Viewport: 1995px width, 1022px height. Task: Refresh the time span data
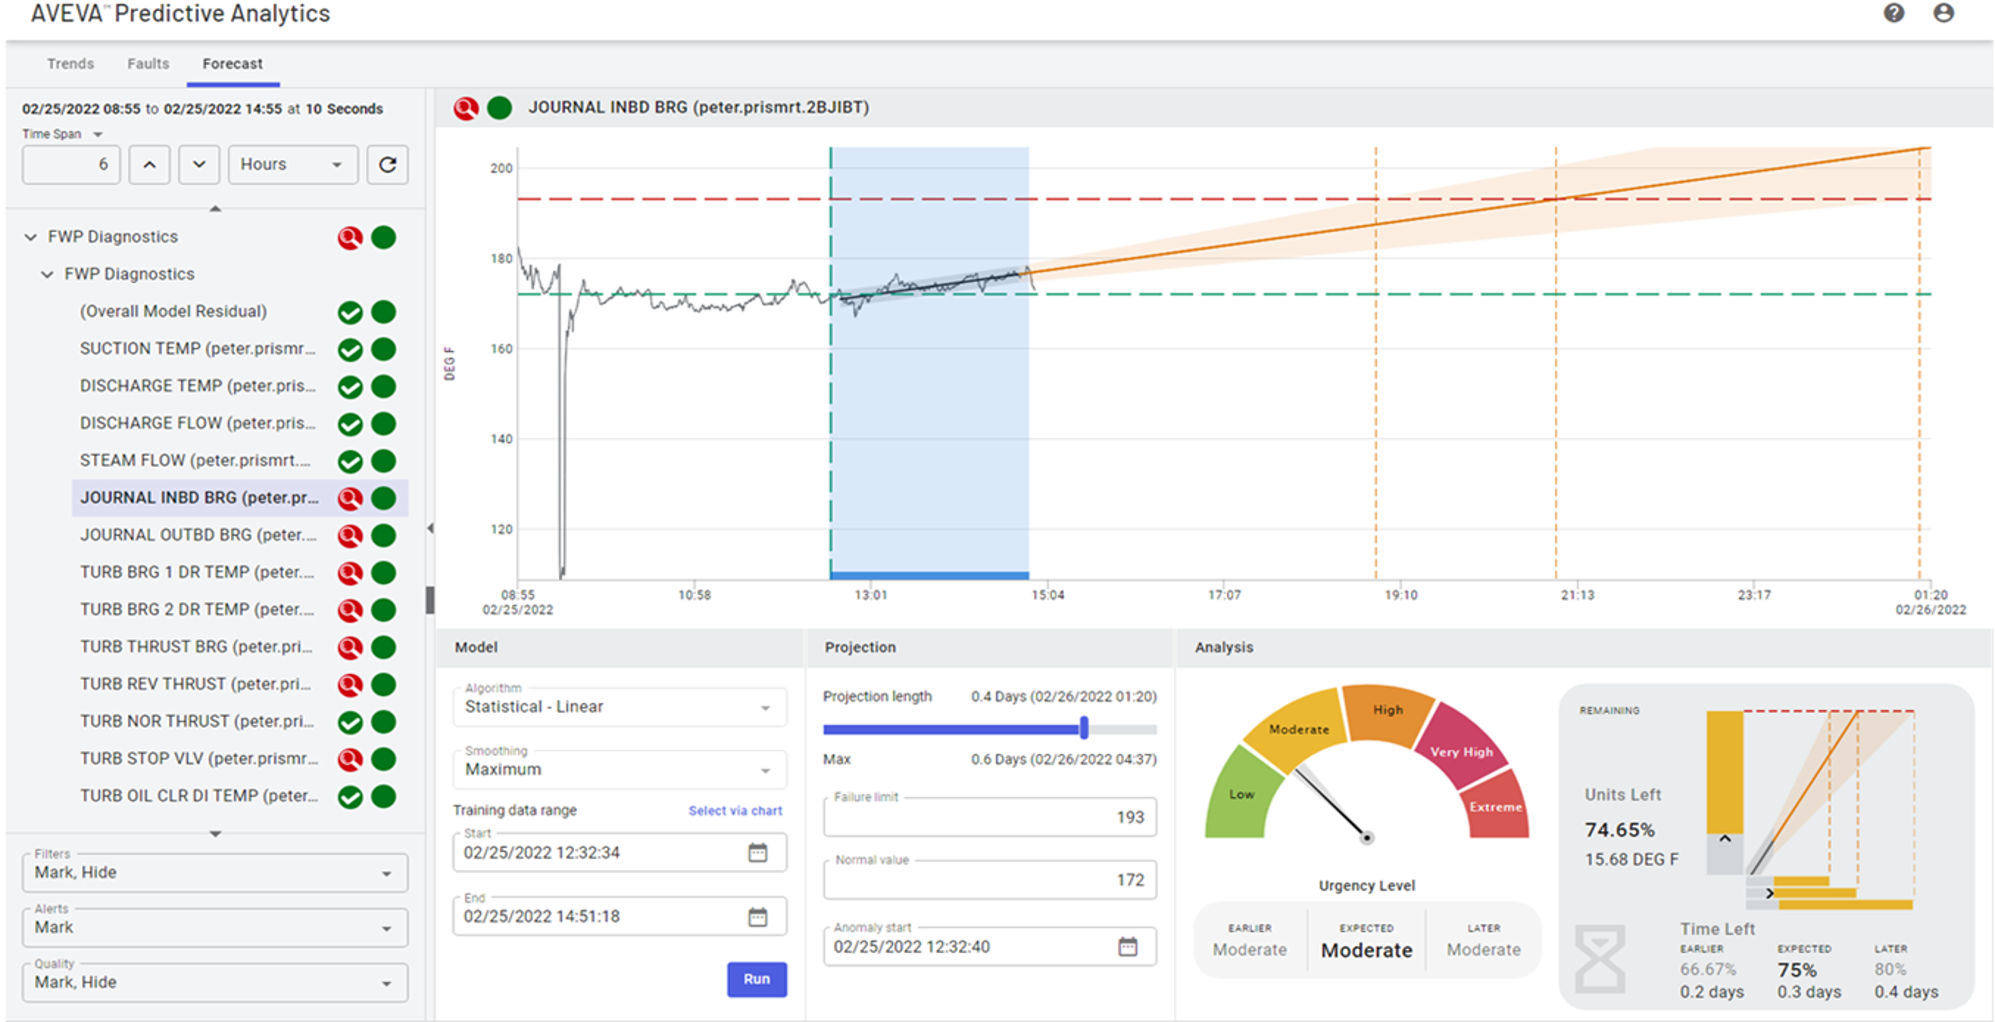(388, 164)
